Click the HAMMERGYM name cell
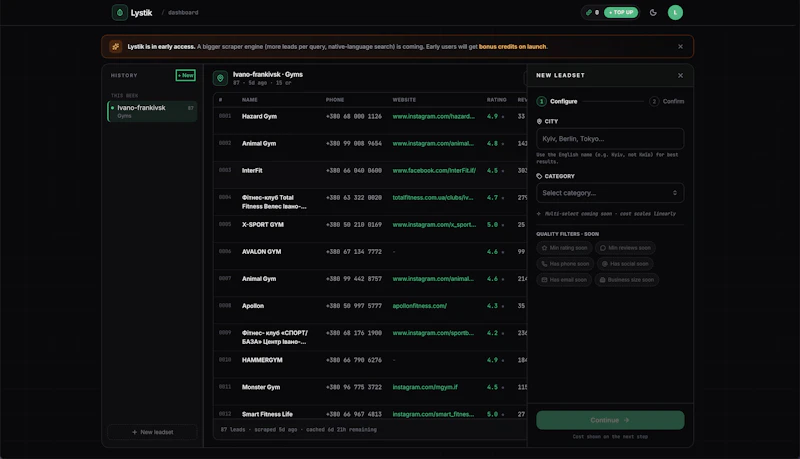Screen dimensions: 800x459 (262, 360)
